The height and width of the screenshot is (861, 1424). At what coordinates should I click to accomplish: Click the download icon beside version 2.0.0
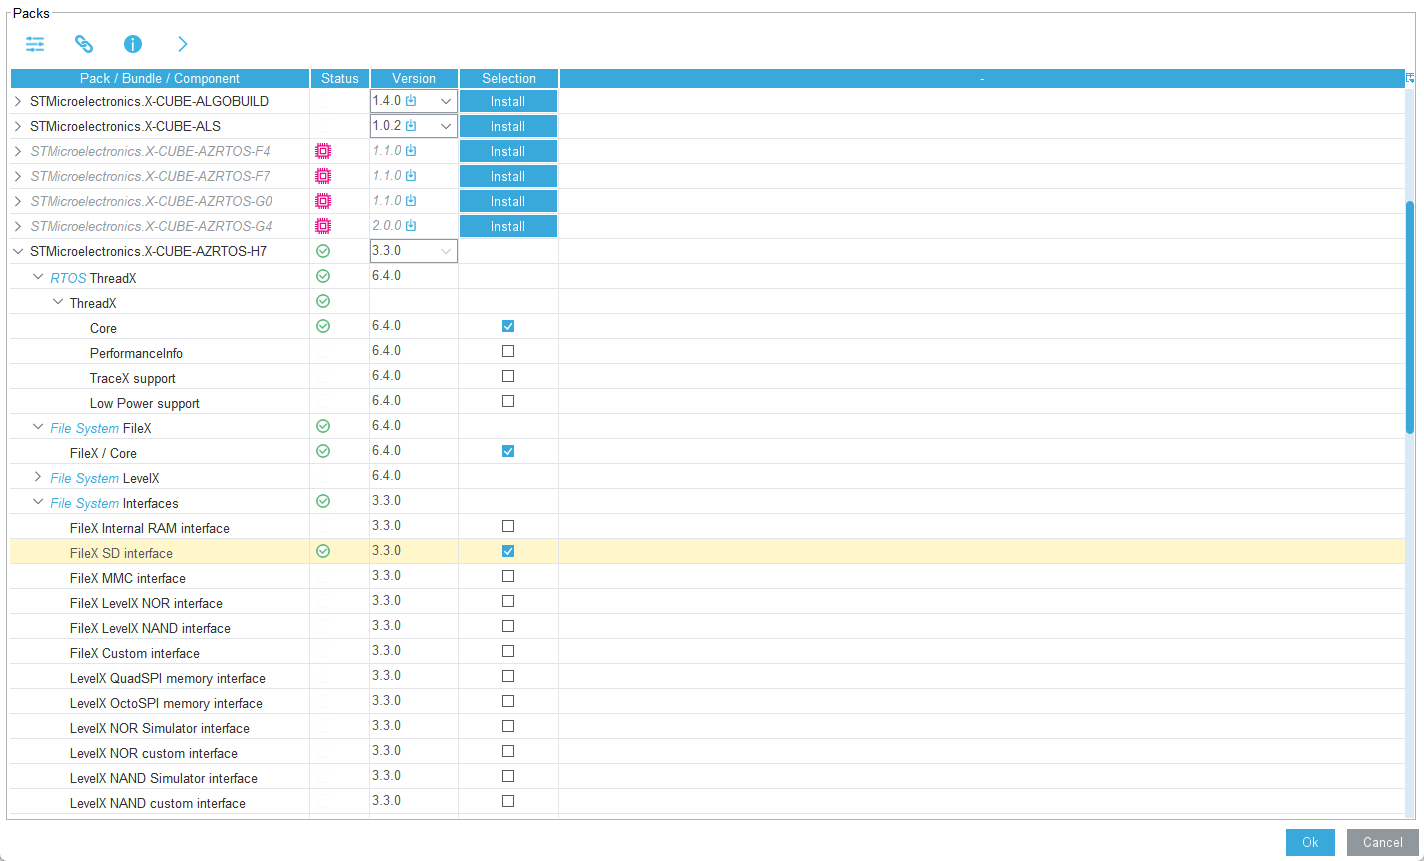click(x=411, y=225)
